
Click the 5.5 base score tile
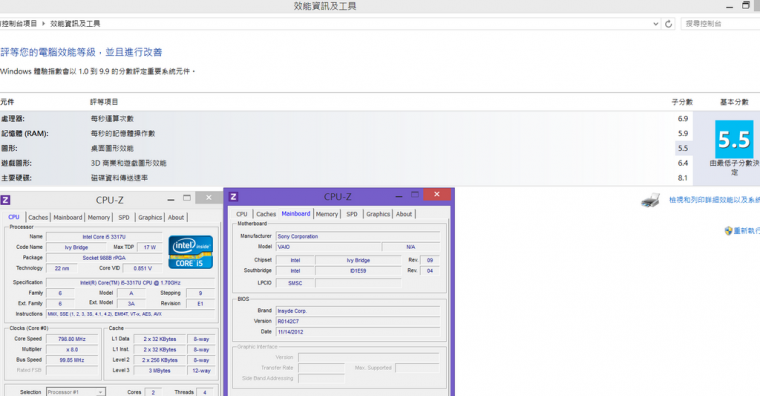point(734,139)
